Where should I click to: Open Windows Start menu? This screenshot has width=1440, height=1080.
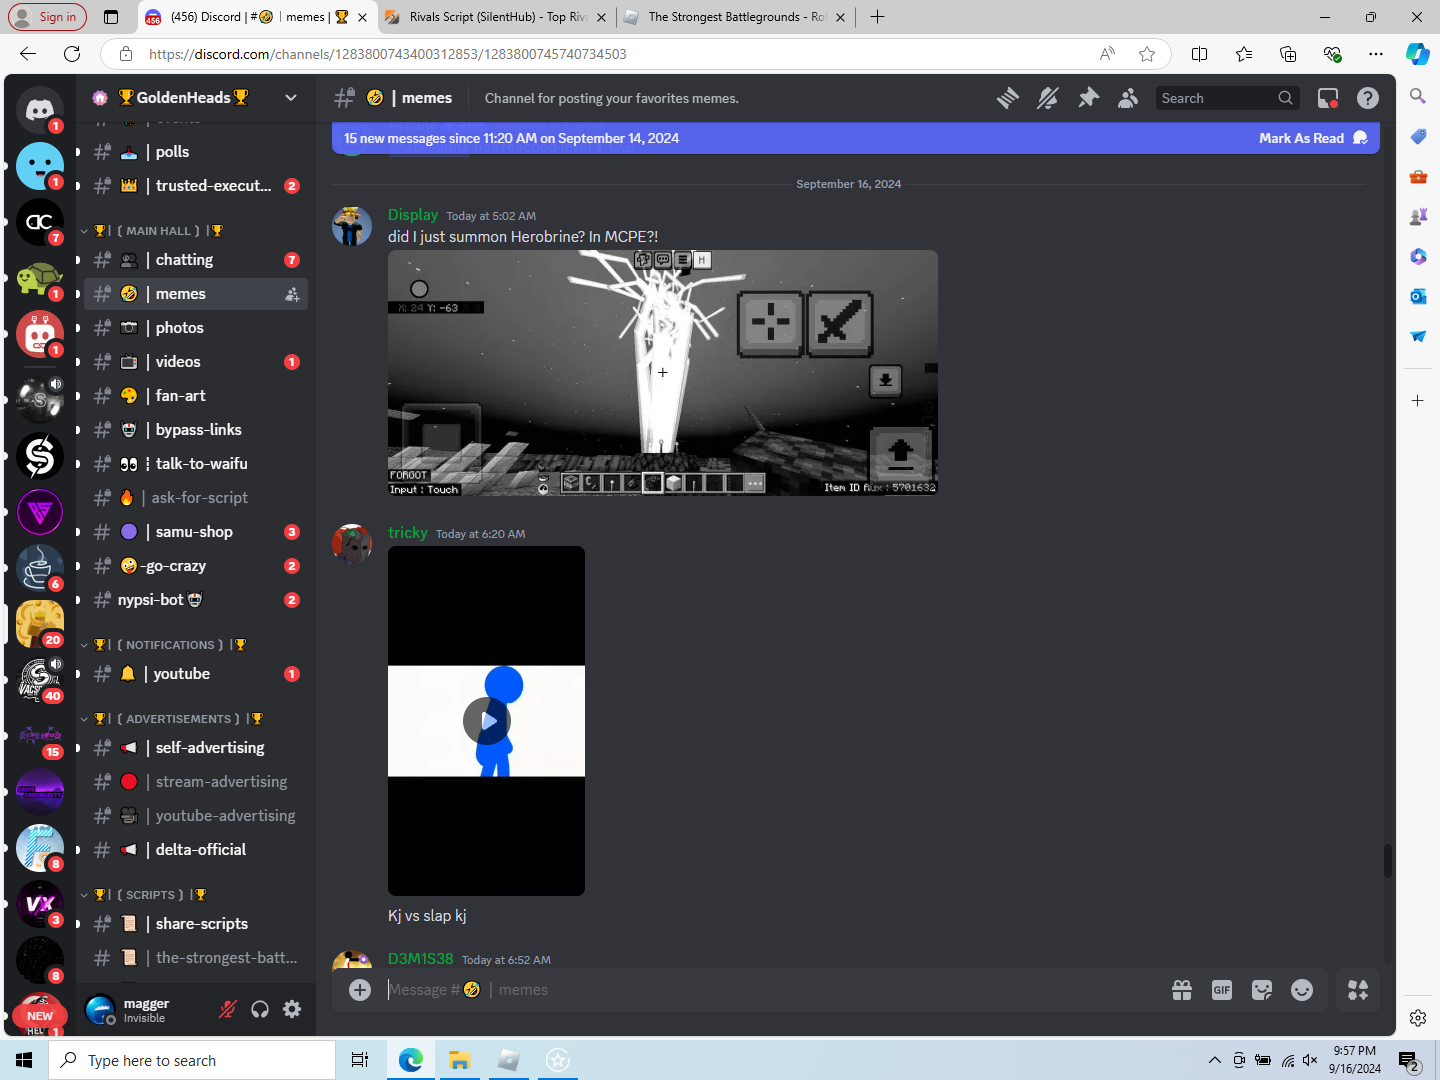(x=24, y=1060)
